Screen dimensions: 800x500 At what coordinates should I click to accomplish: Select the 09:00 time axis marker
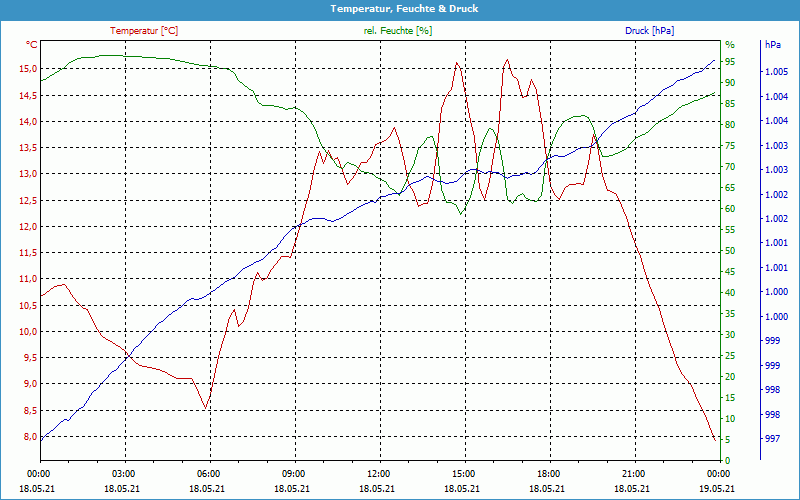(294, 474)
